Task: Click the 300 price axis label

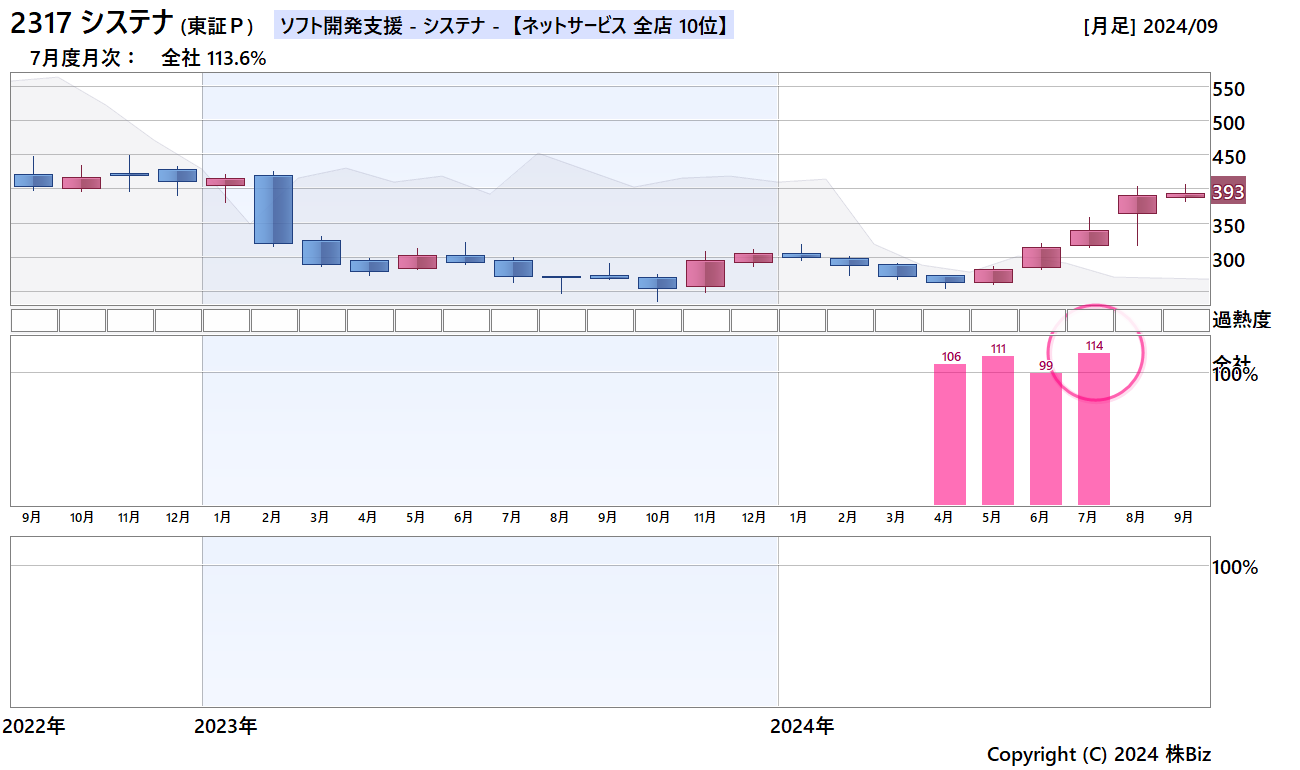Action: pyautogui.click(x=1228, y=260)
